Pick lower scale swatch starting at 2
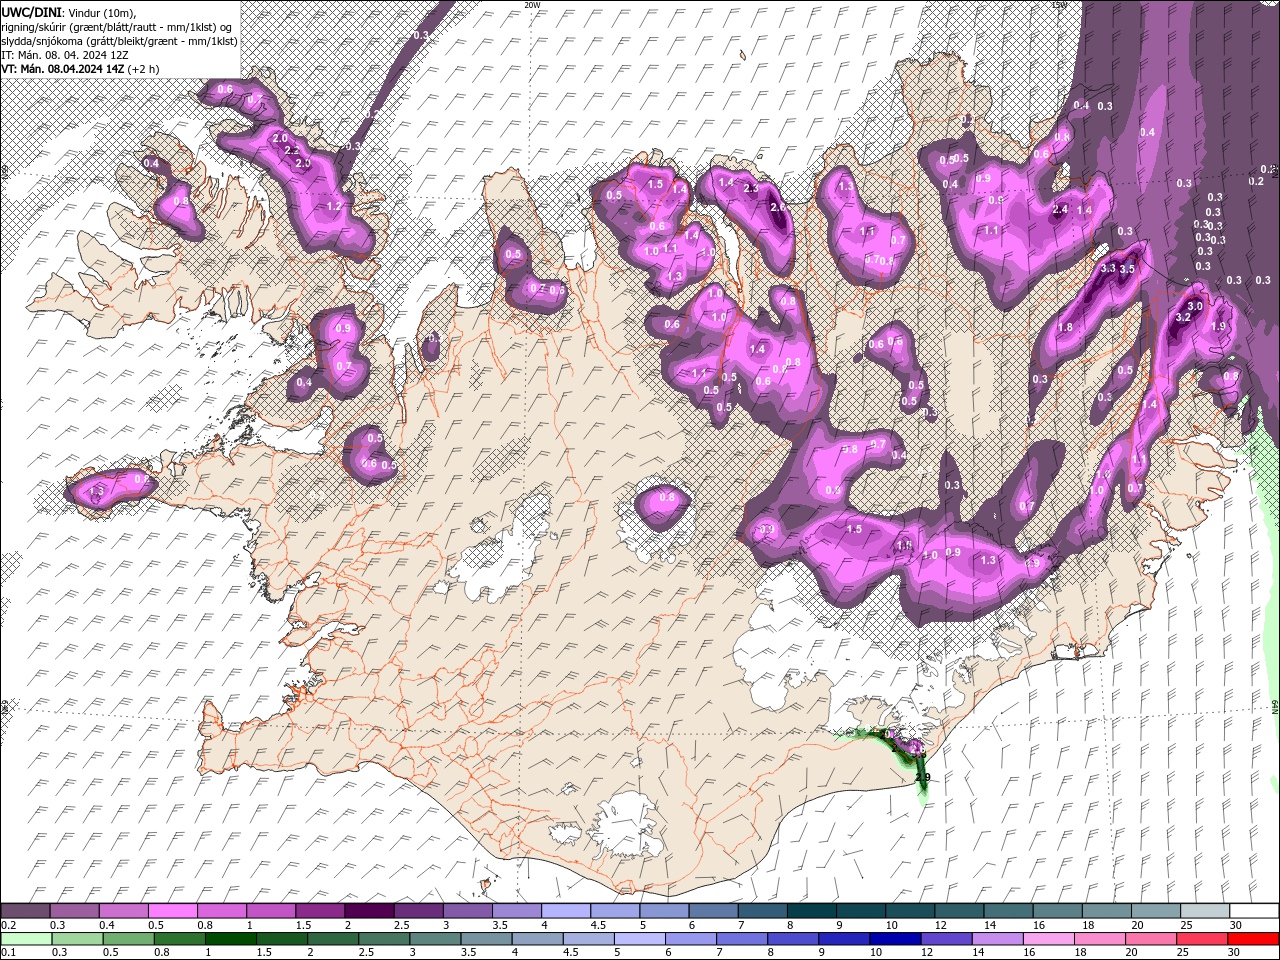This screenshot has height=960, width=1280. coord(333,939)
